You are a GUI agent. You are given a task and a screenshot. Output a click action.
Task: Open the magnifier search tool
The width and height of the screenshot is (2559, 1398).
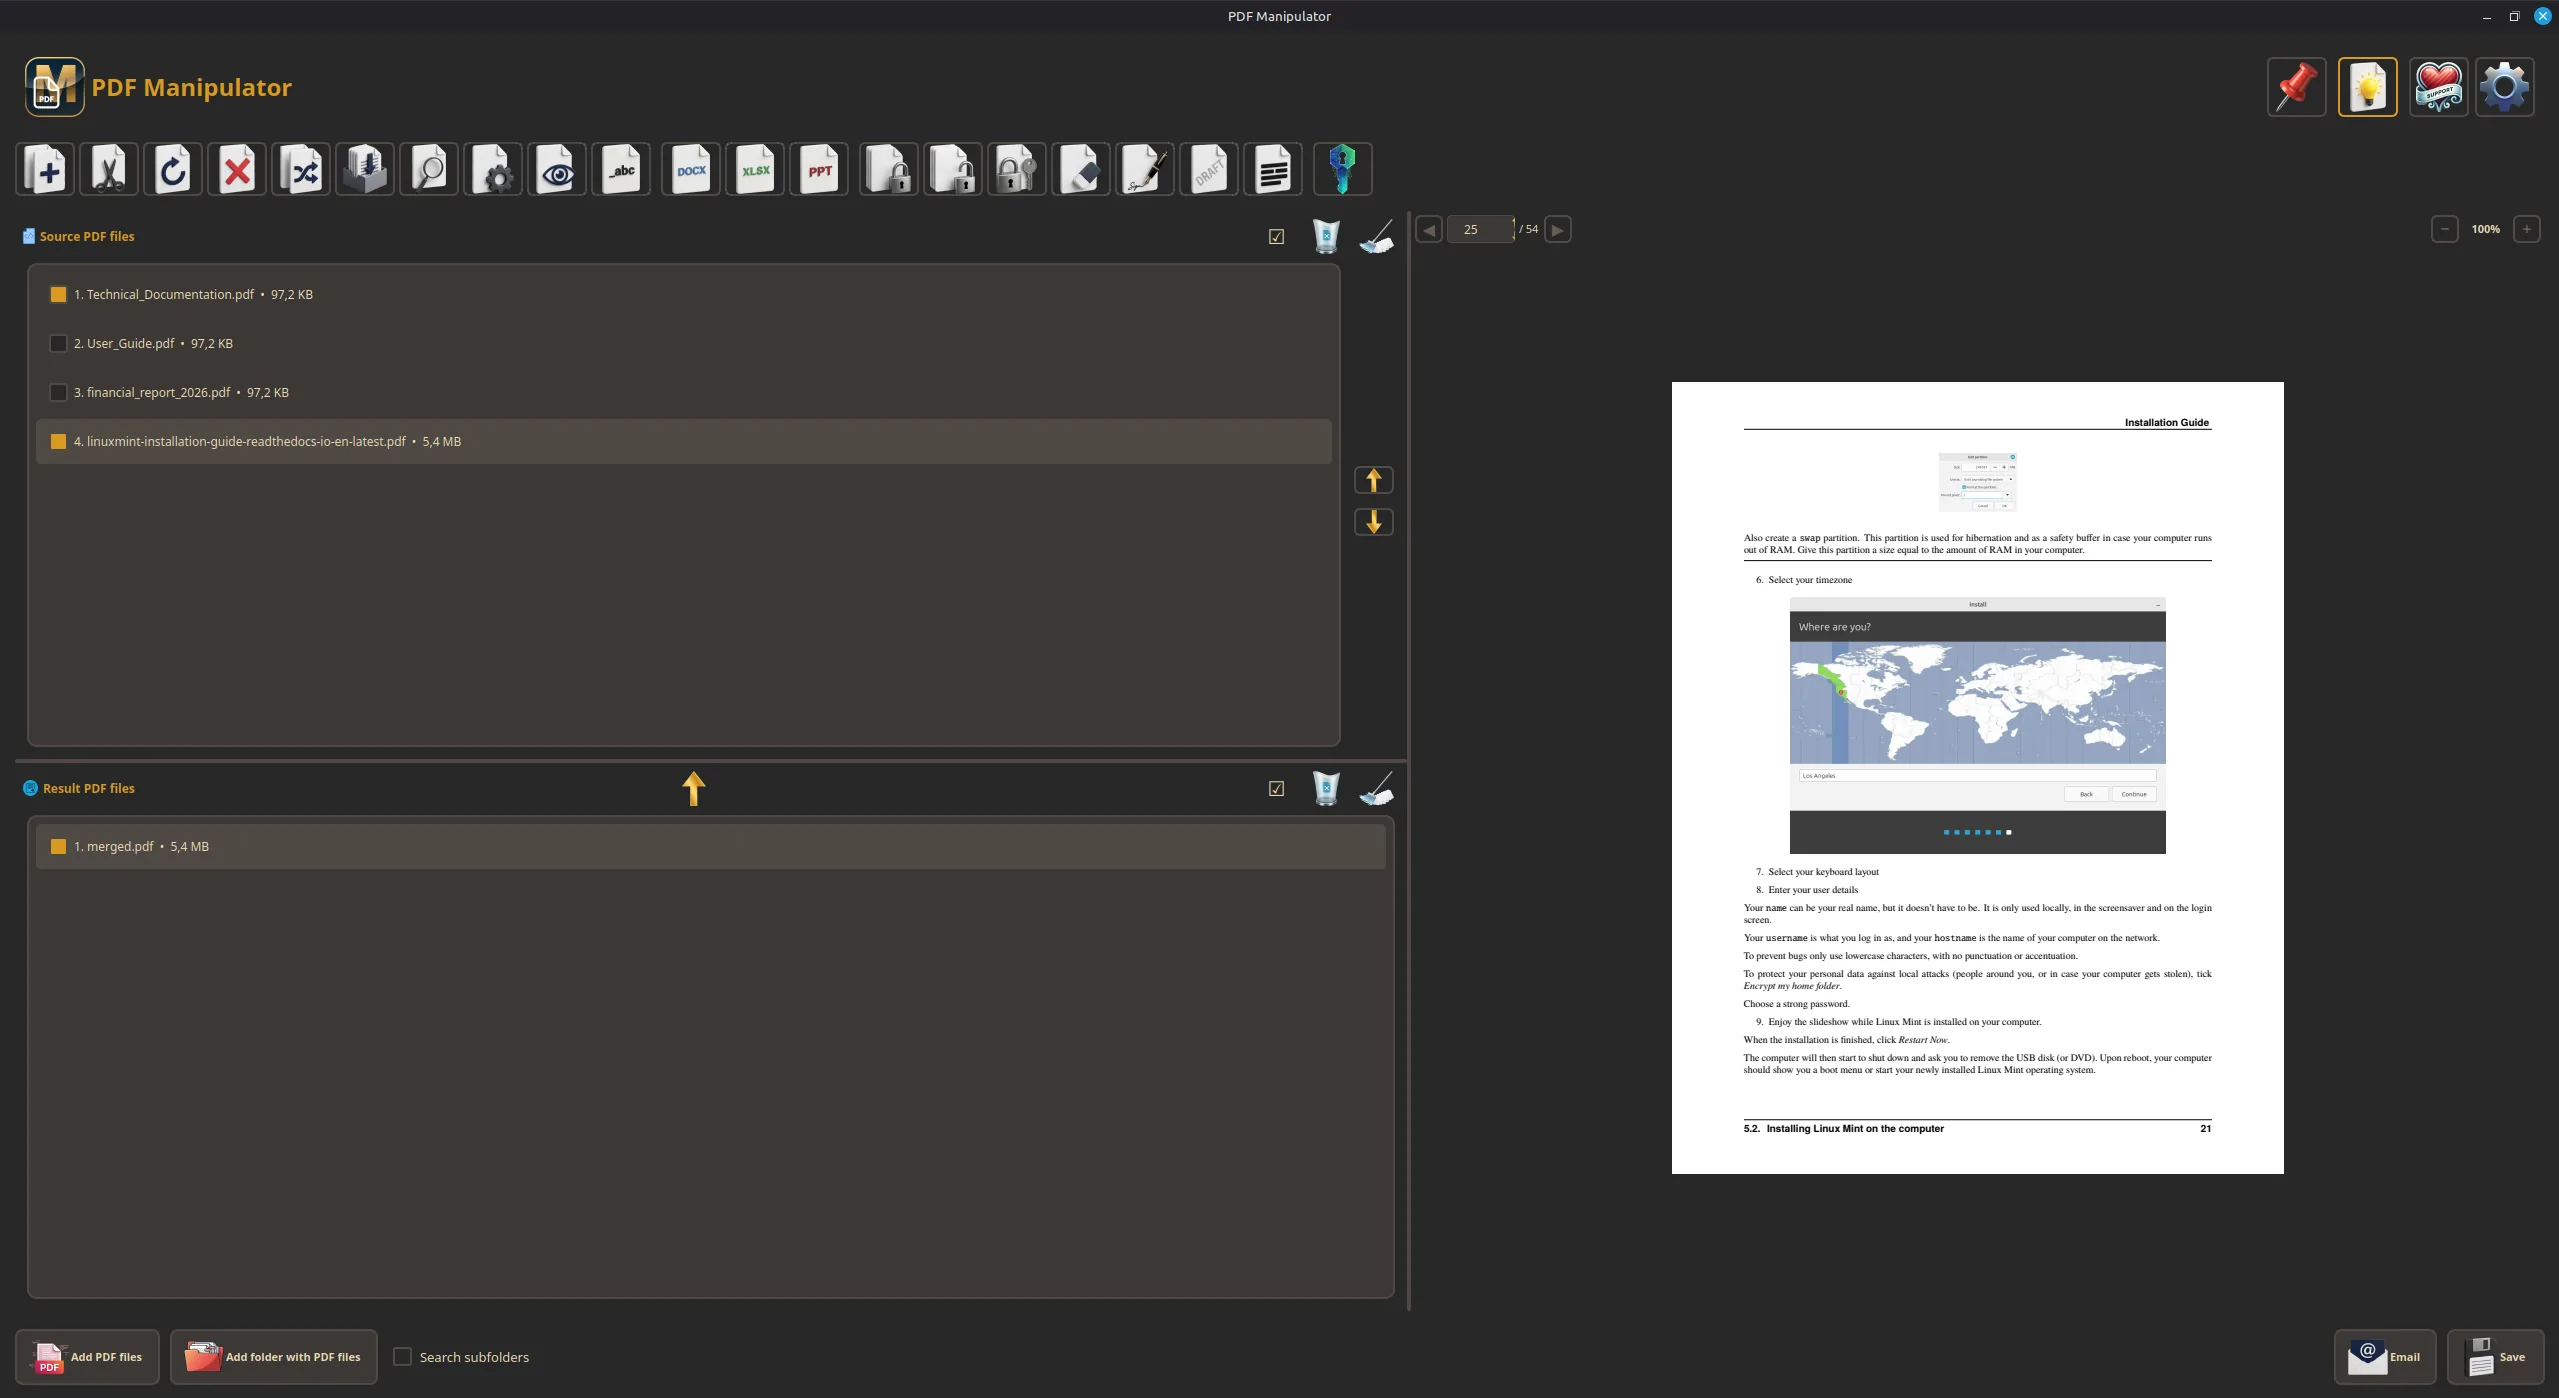point(429,169)
